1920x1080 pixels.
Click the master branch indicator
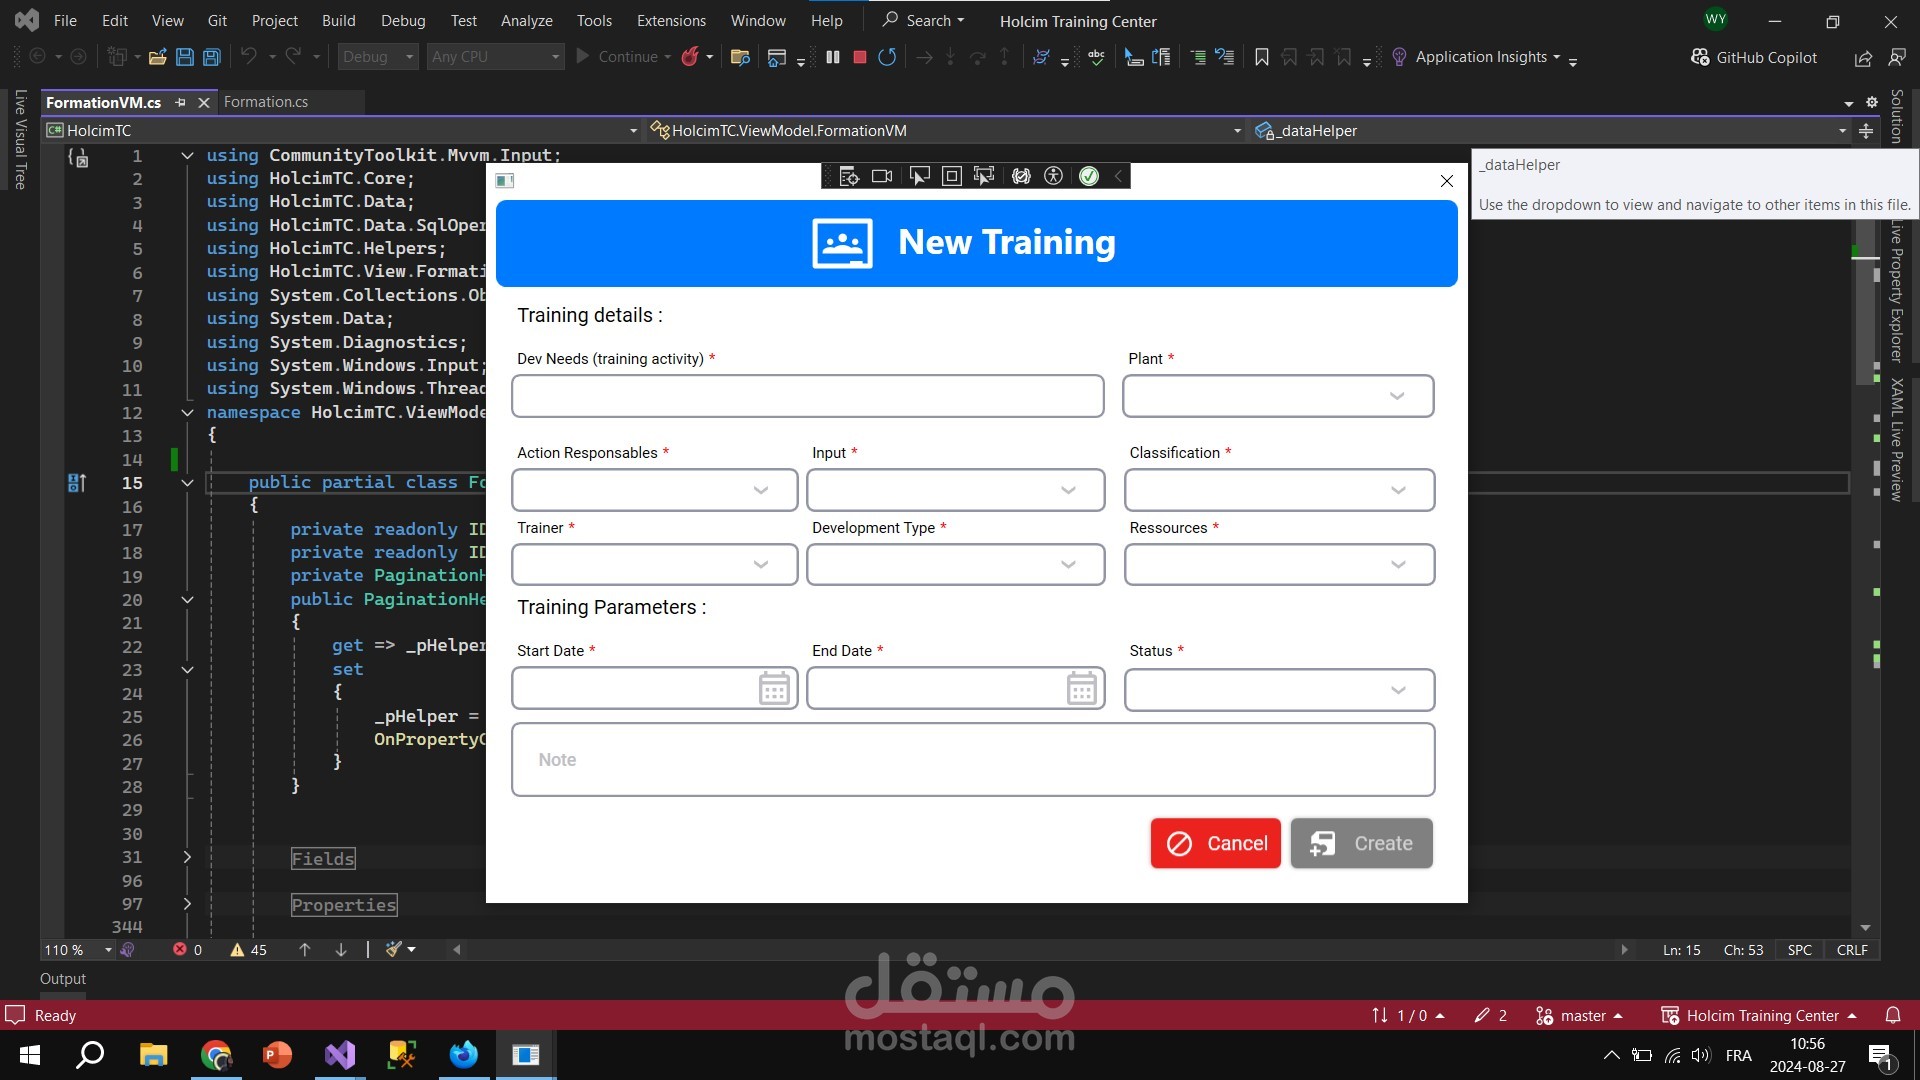point(1578,1015)
